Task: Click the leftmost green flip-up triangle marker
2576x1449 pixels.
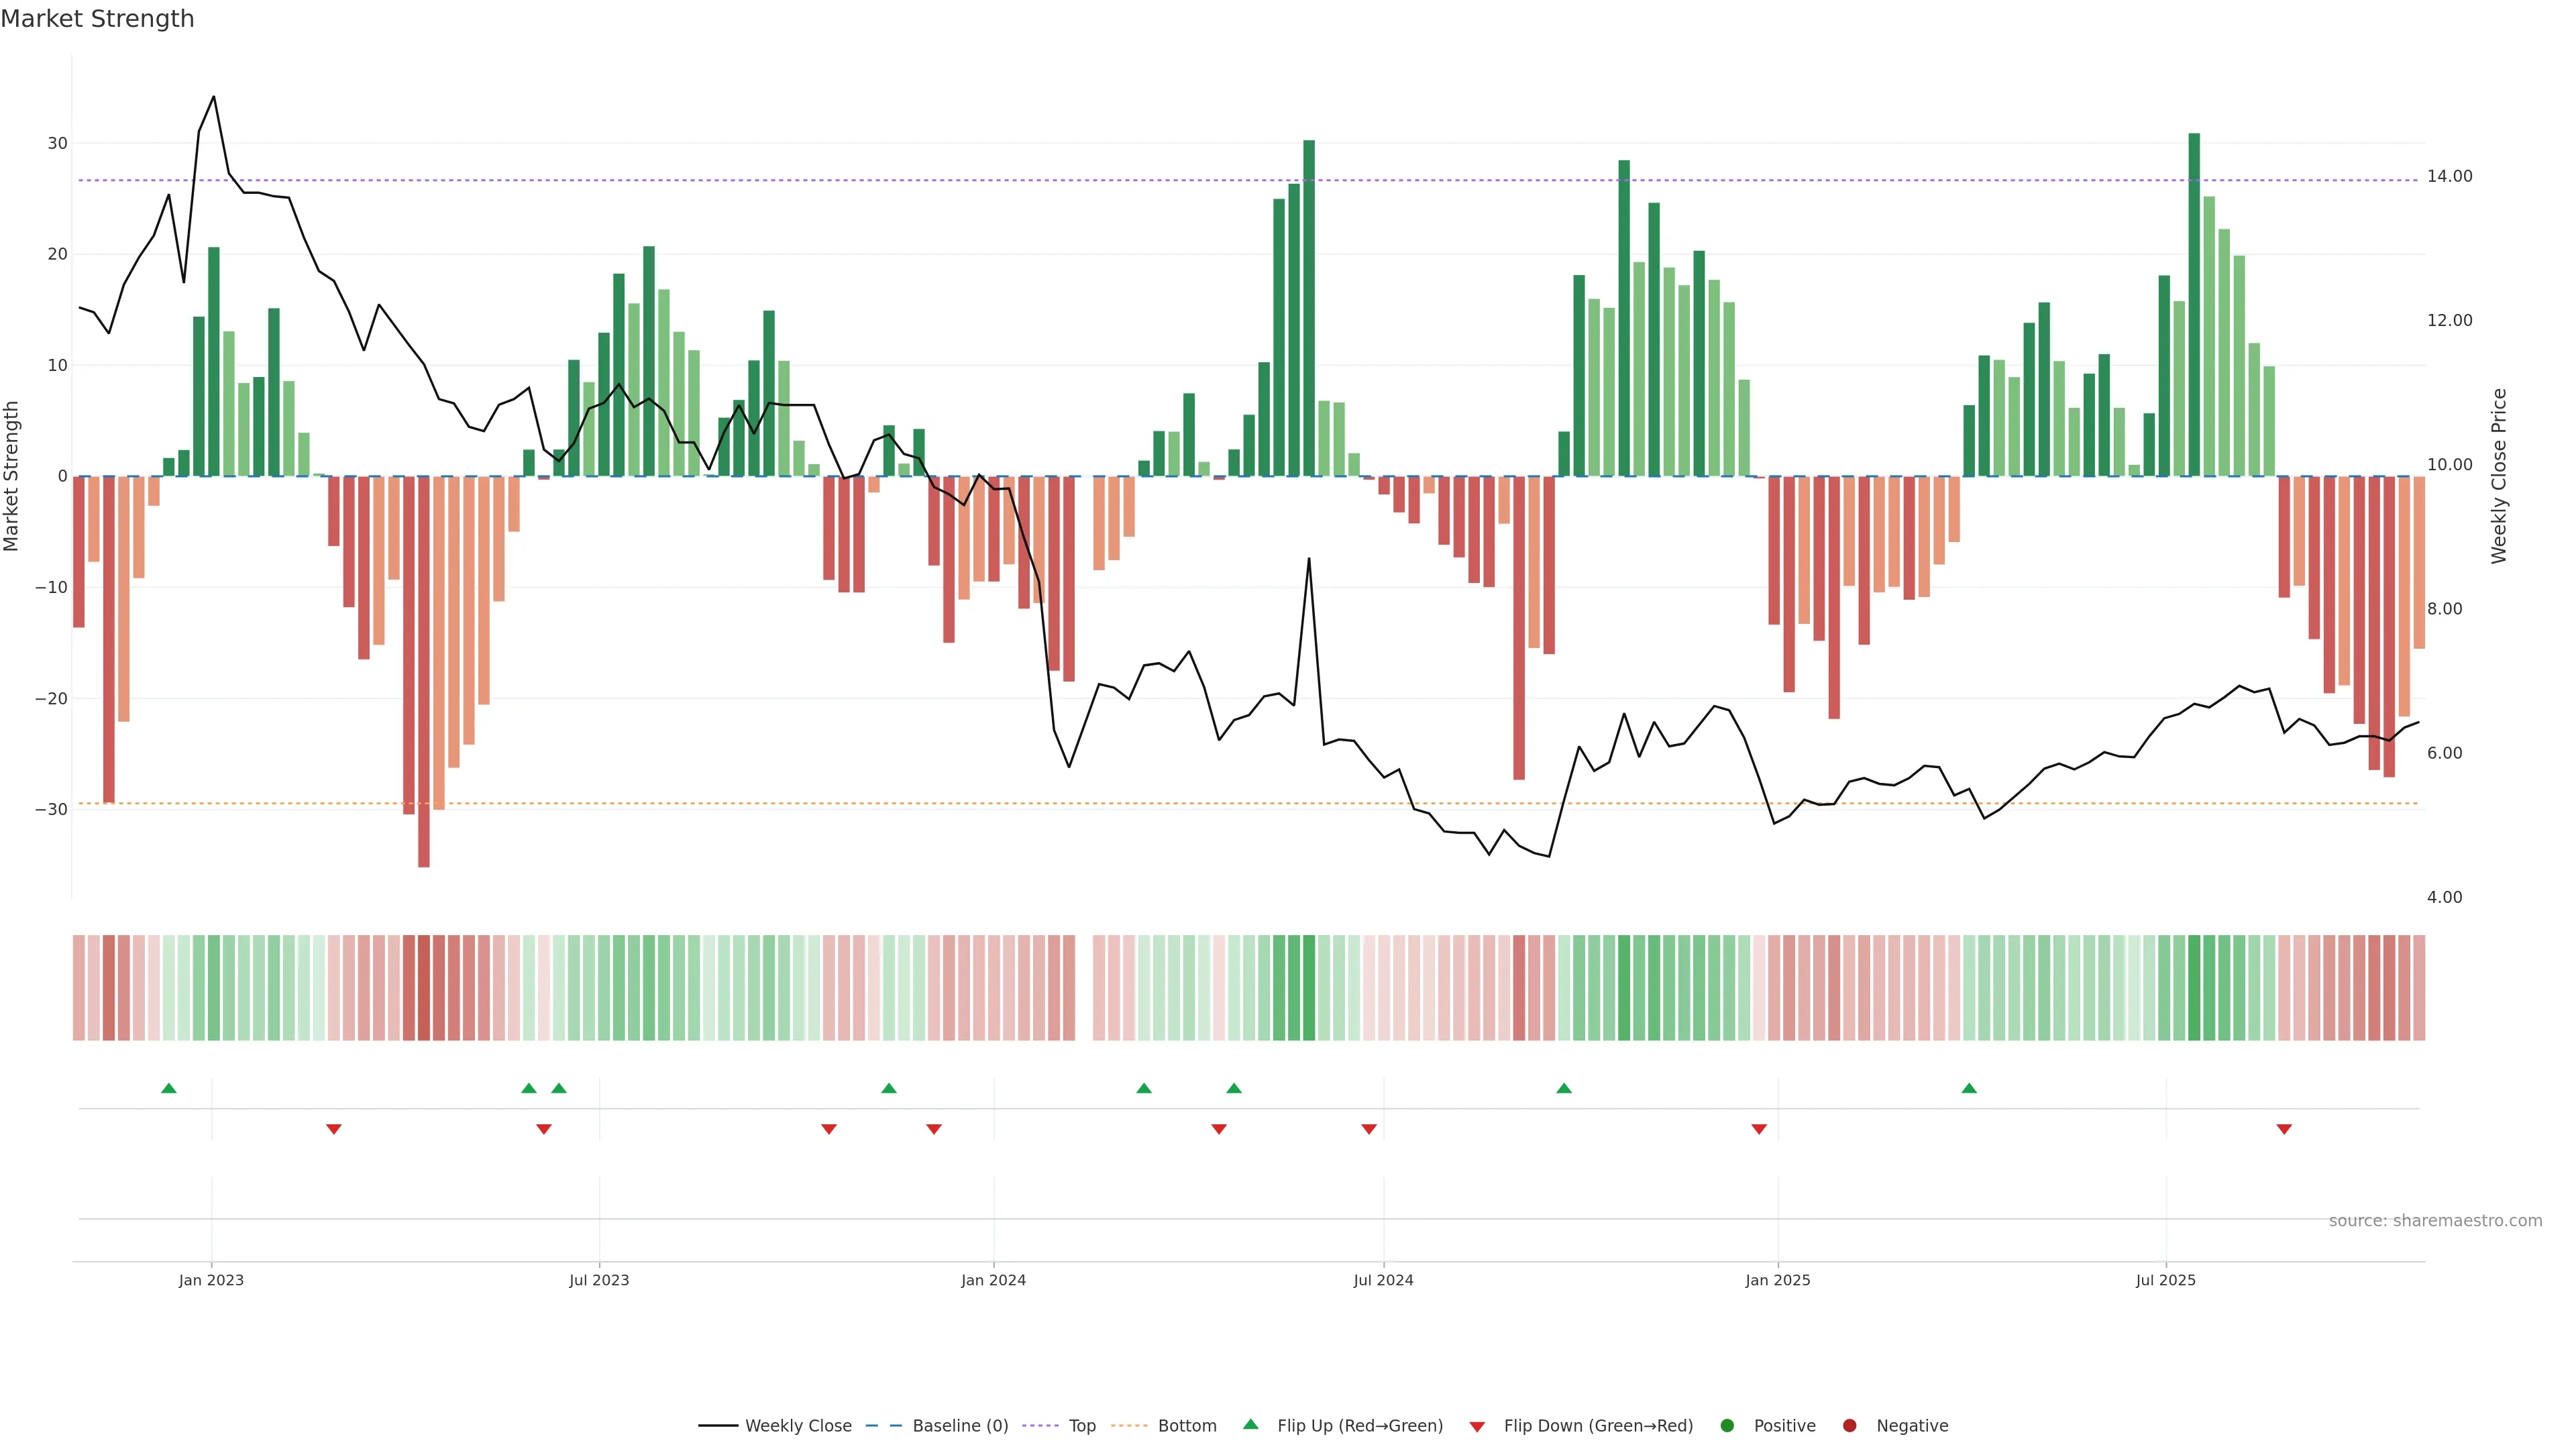Action: (169, 1088)
